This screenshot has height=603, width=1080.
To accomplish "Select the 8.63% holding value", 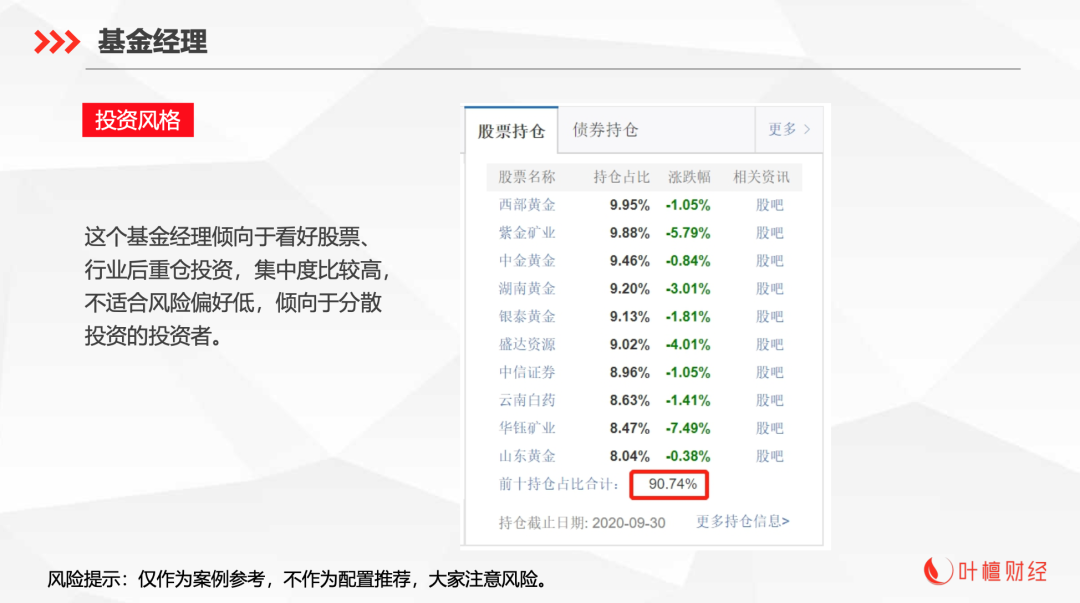I will click(x=630, y=400).
